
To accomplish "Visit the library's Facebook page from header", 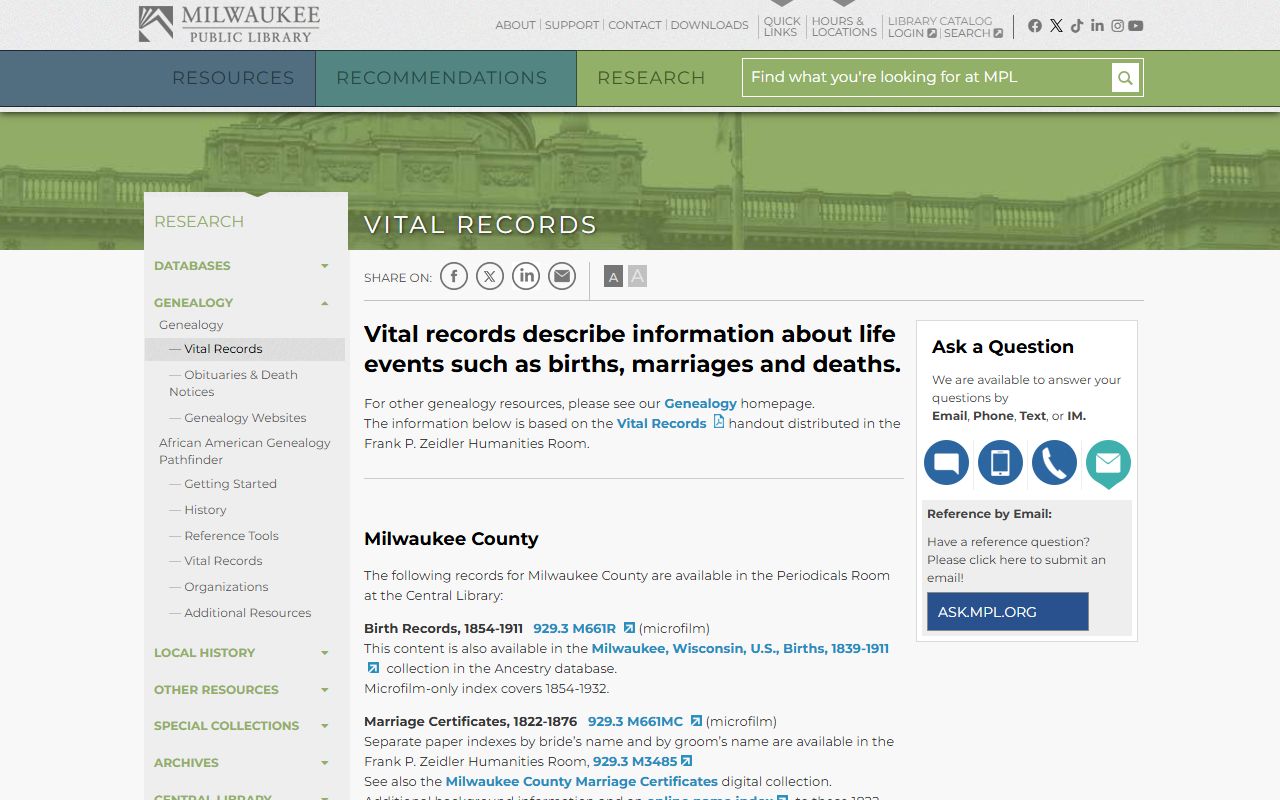I will click(1035, 26).
